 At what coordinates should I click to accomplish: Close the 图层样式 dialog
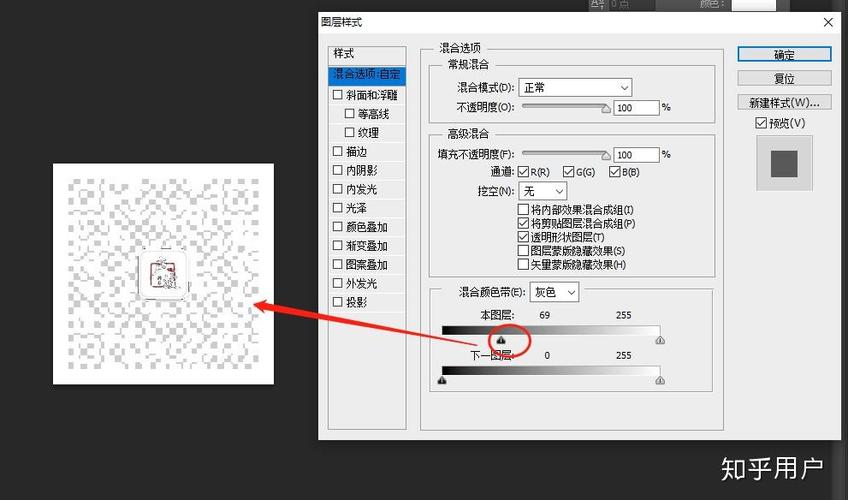point(828,22)
